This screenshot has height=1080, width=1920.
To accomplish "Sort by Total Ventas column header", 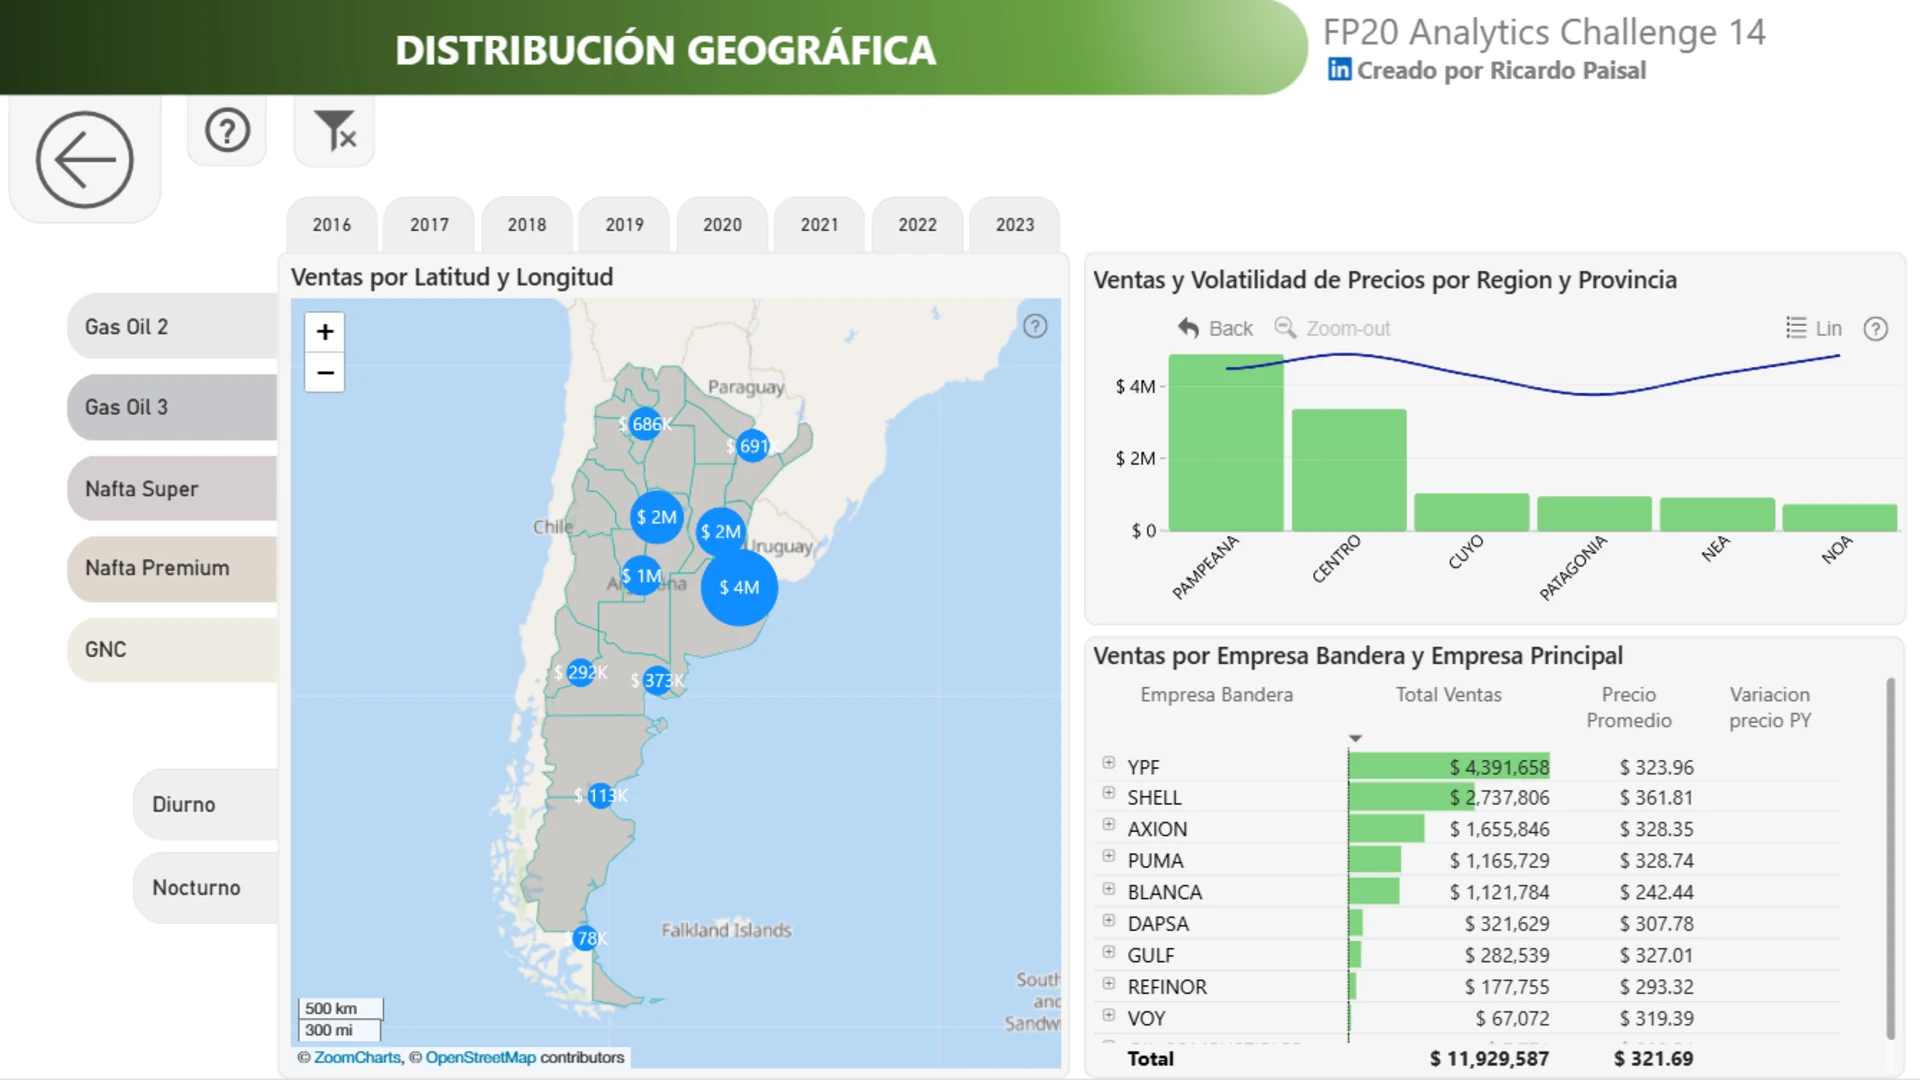I will tap(1449, 695).
